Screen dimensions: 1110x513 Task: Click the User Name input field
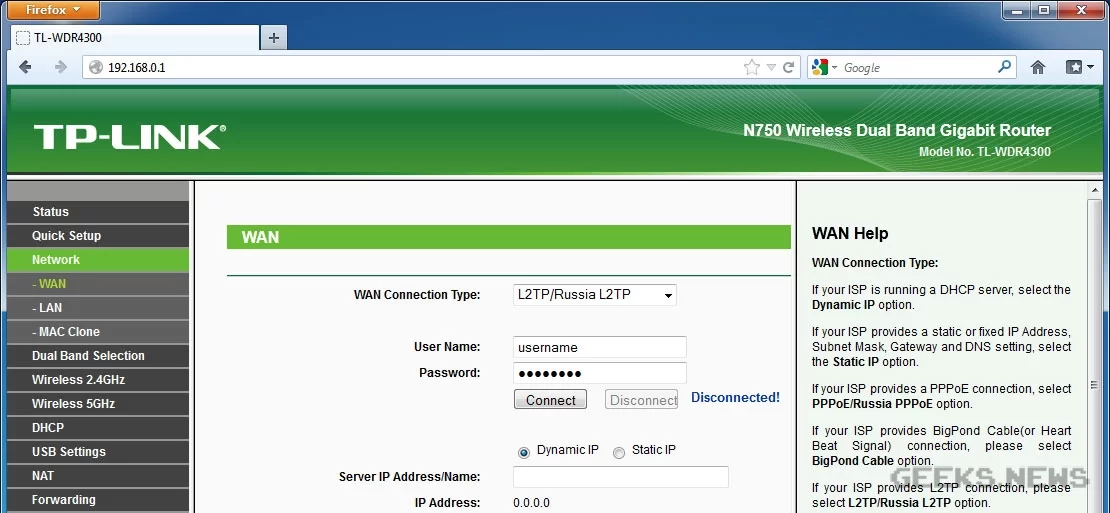click(599, 347)
